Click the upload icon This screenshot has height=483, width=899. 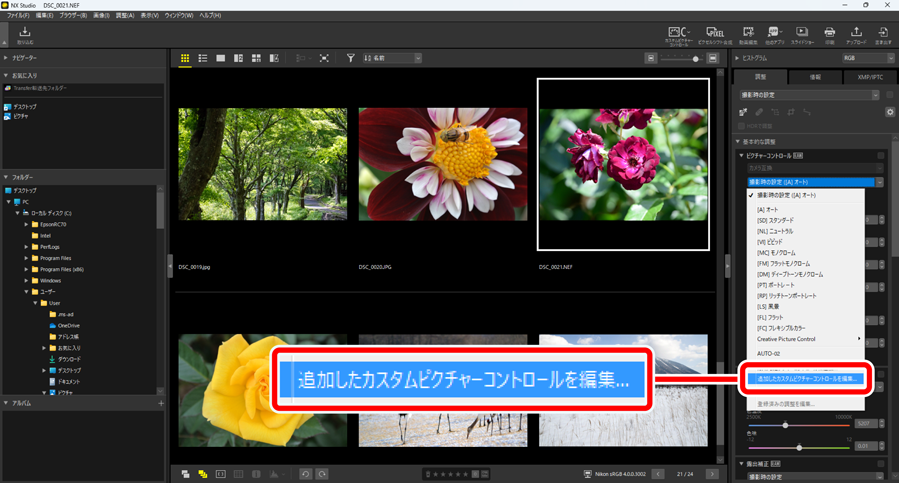point(856,35)
